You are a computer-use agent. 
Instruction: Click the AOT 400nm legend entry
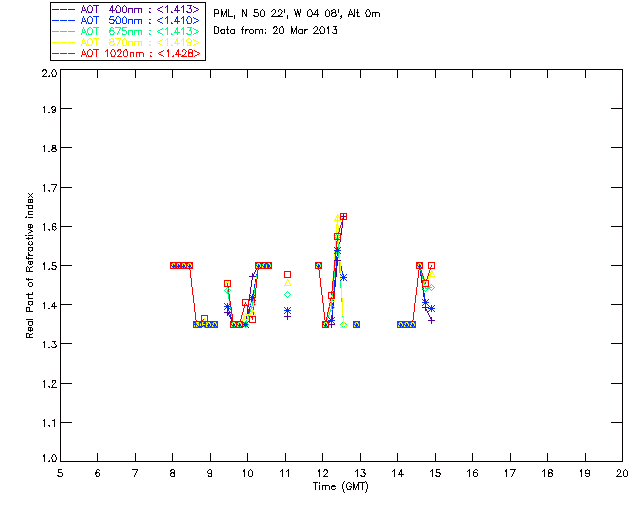click(127, 9)
